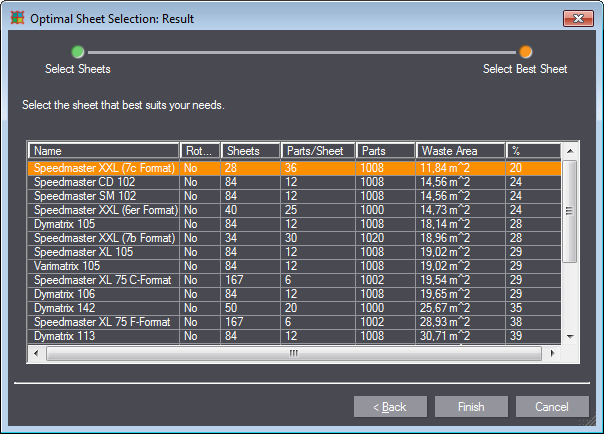Sort by the Sheets column header
Viewport: 604px width, 434px height.
(249, 151)
